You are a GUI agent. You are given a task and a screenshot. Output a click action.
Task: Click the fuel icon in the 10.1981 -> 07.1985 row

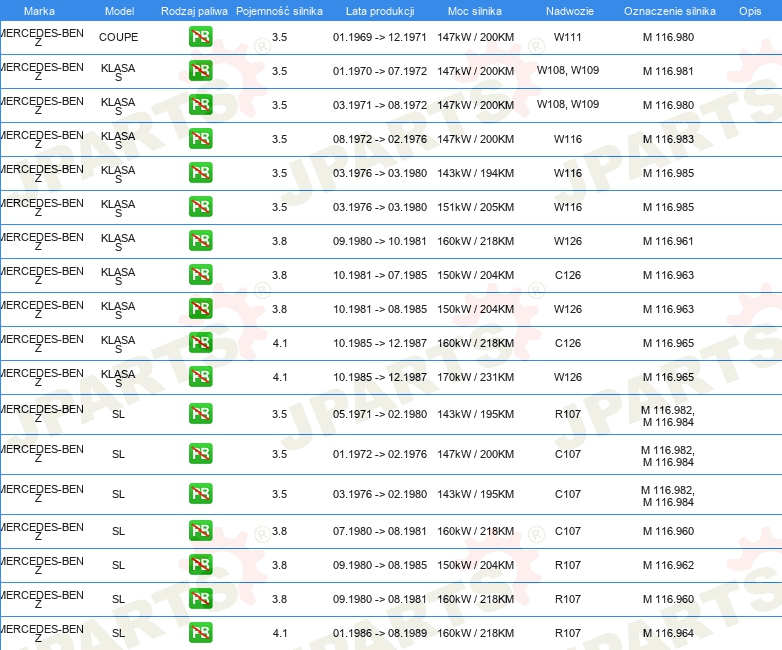(x=200, y=275)
